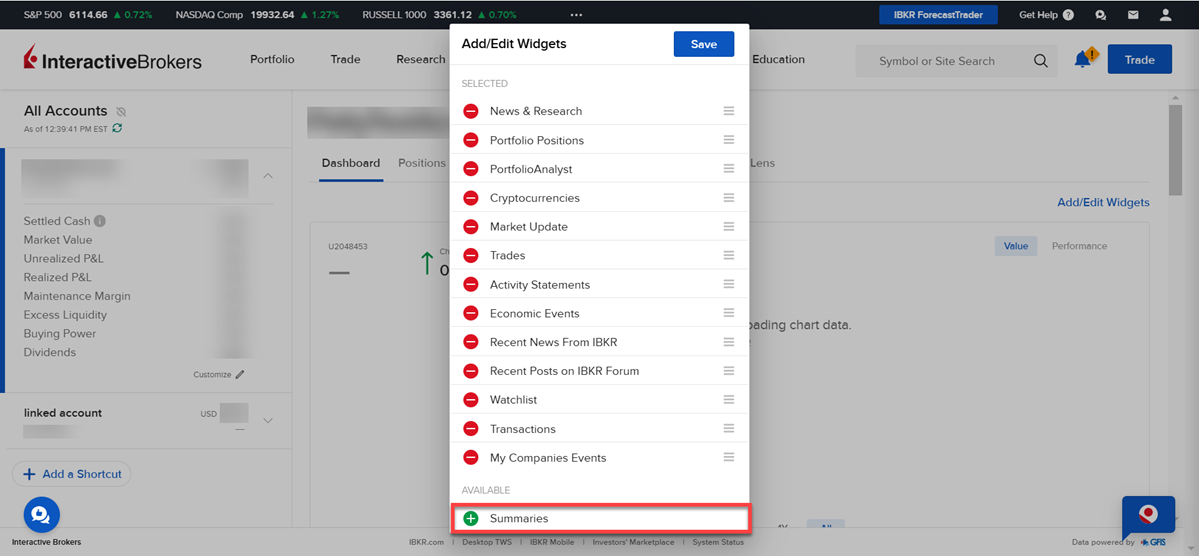Open the Research menu
1199x556 pixels.
tap(421, 59)
